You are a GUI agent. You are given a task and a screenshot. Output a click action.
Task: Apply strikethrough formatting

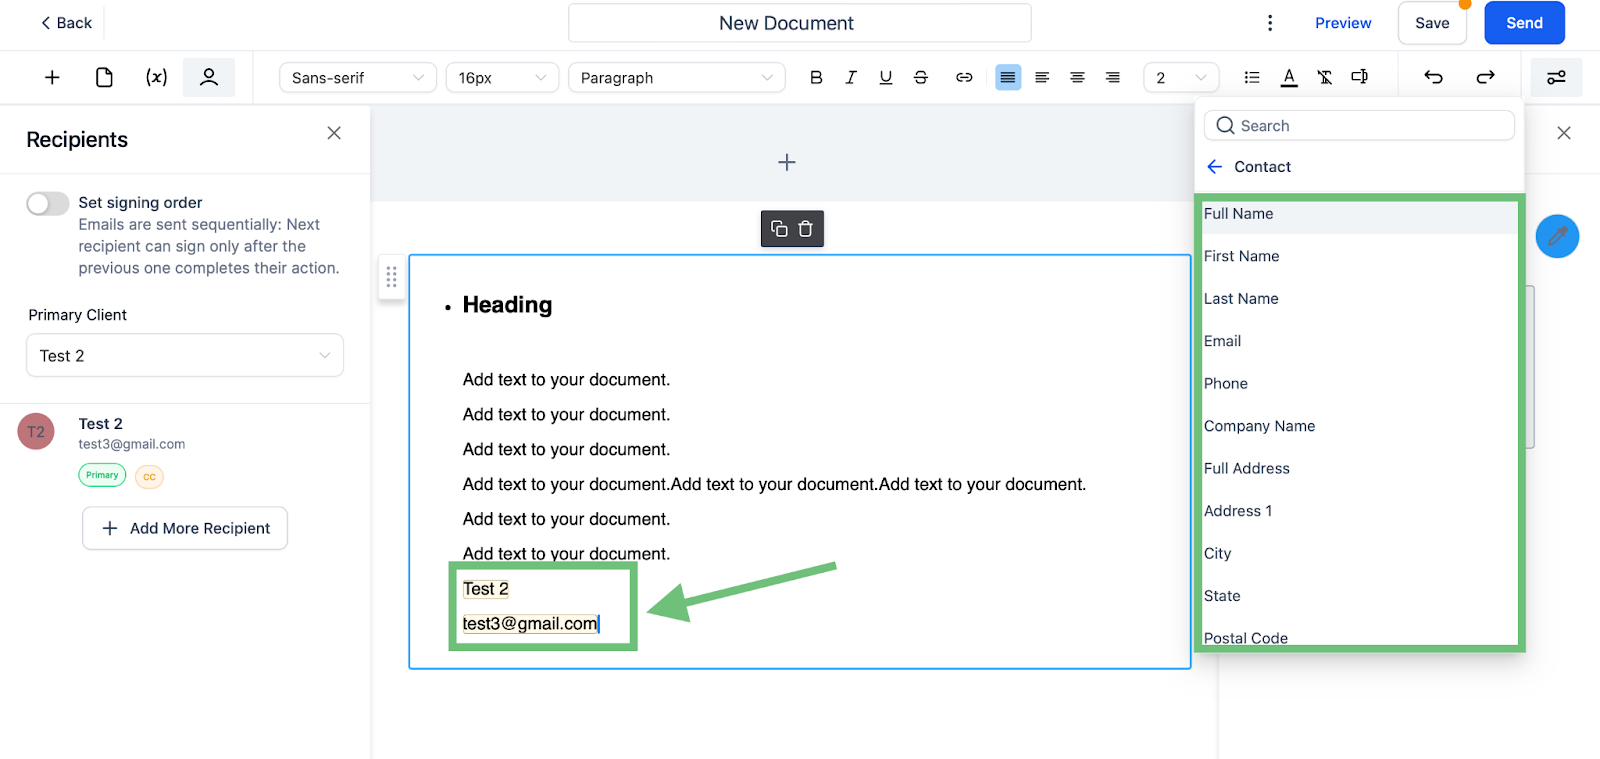(921, 77)
